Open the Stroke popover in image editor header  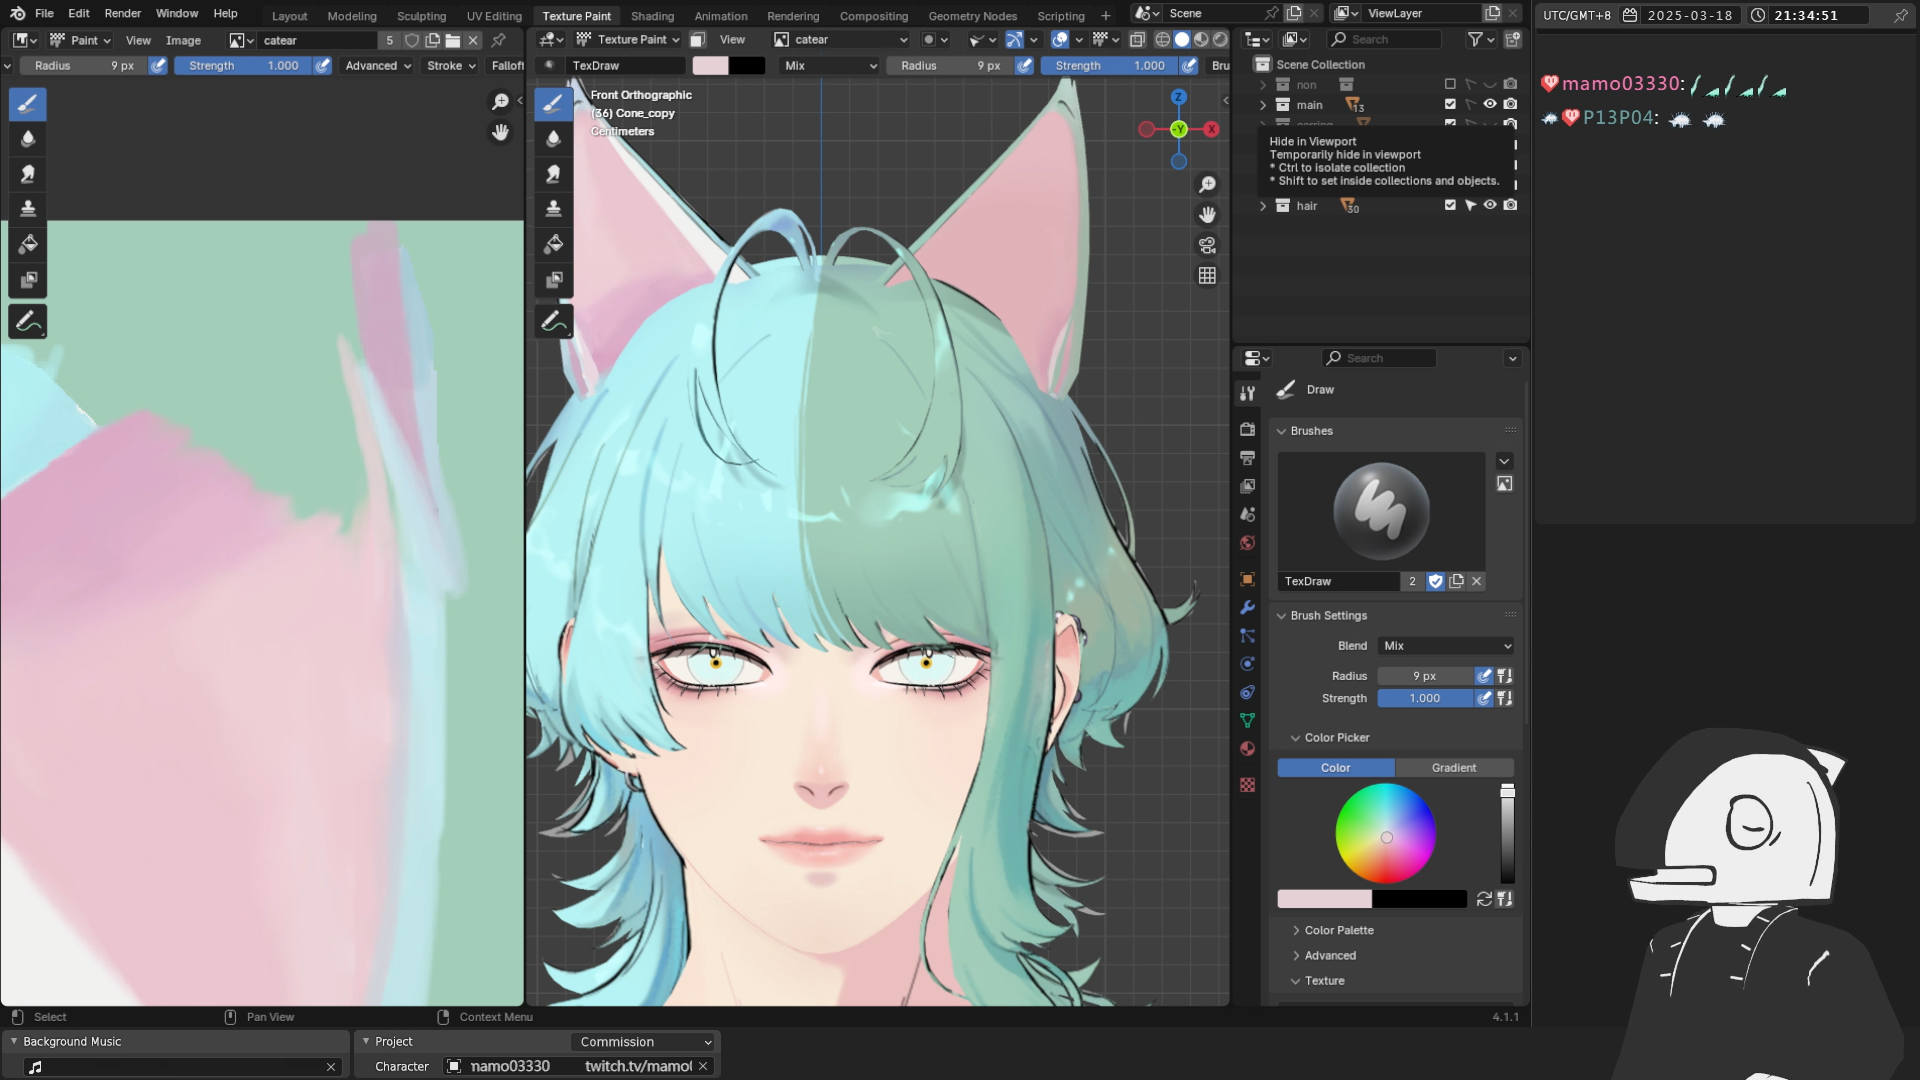click(451, 66)
